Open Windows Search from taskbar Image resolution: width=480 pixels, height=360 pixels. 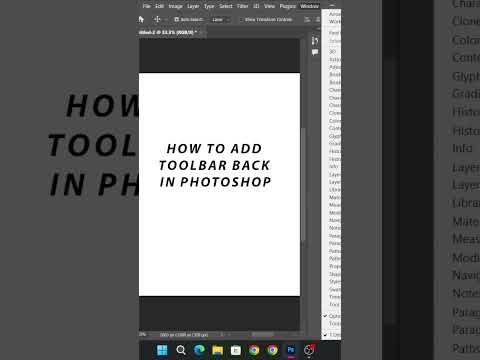(x=181, y=350)
